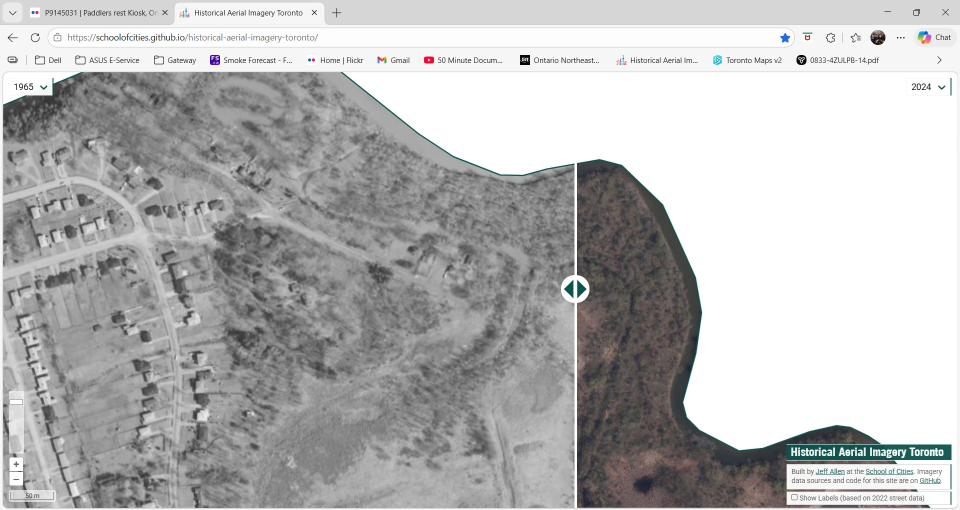The image size is (960, 510).
Task: Open the 1965 year dropdown
Action: (30, 87)
